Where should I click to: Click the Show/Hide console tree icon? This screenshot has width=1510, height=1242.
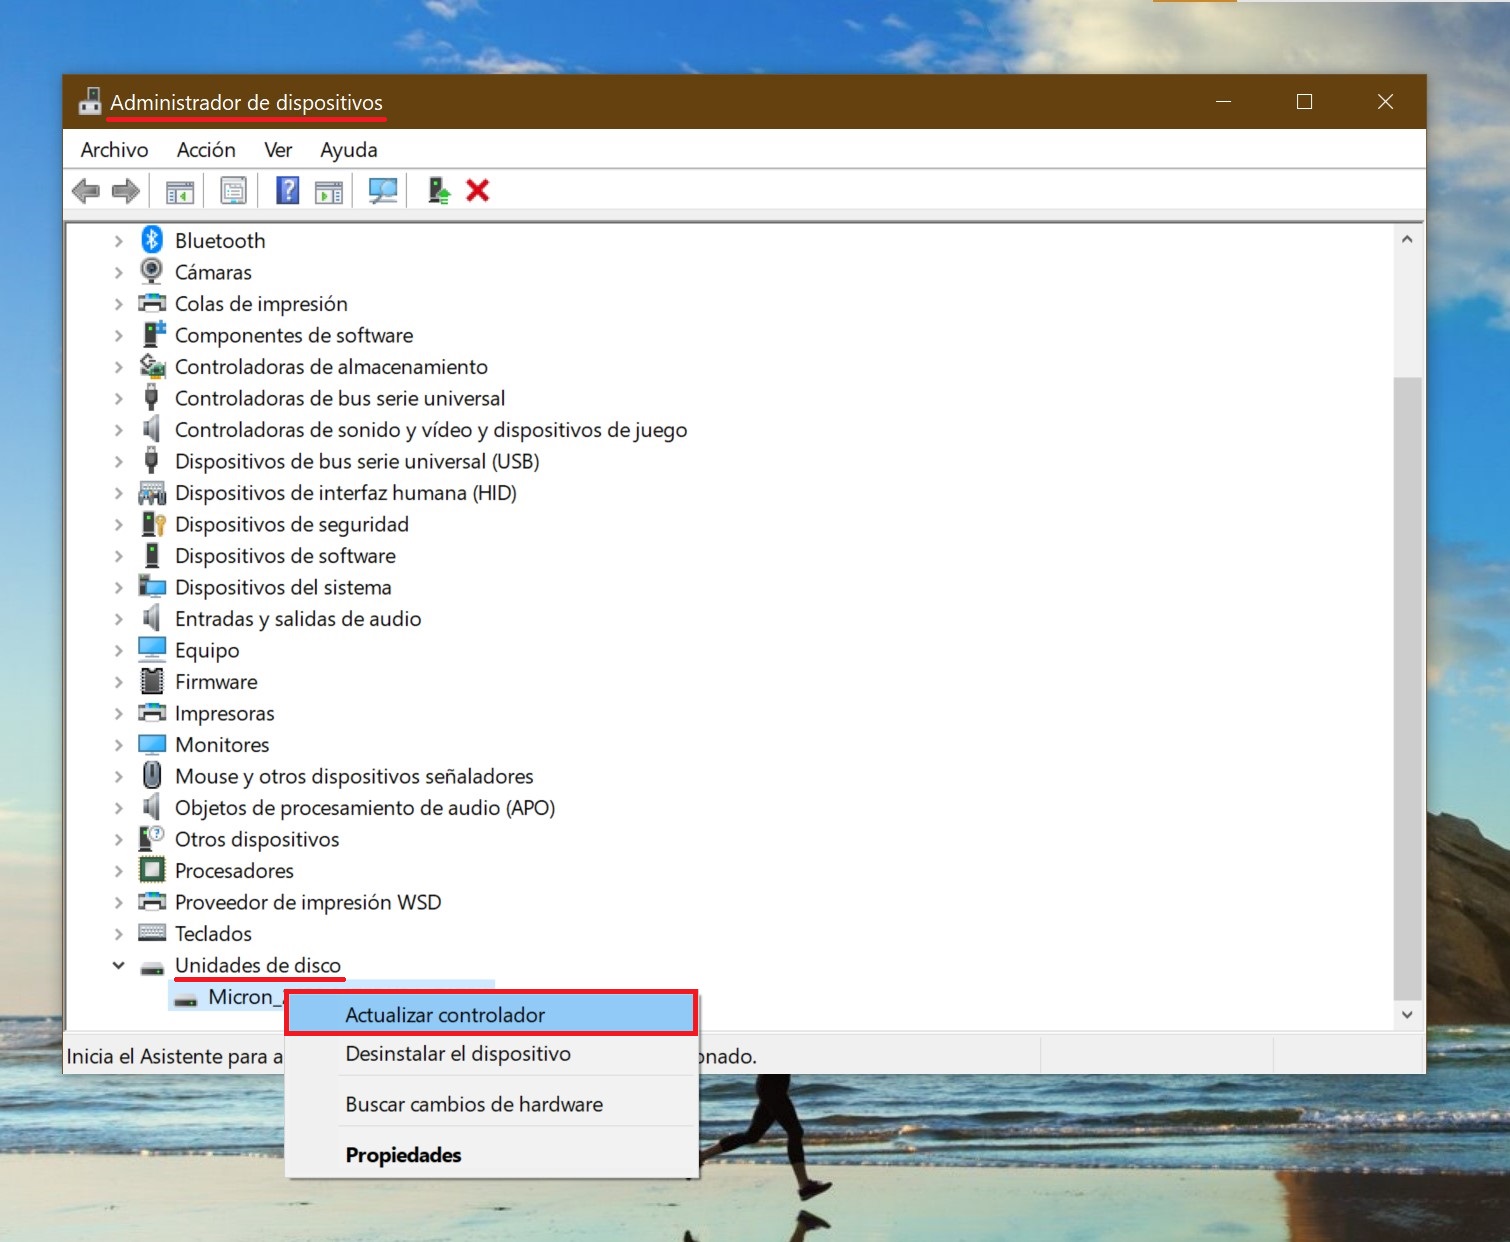tap(180, 190)
